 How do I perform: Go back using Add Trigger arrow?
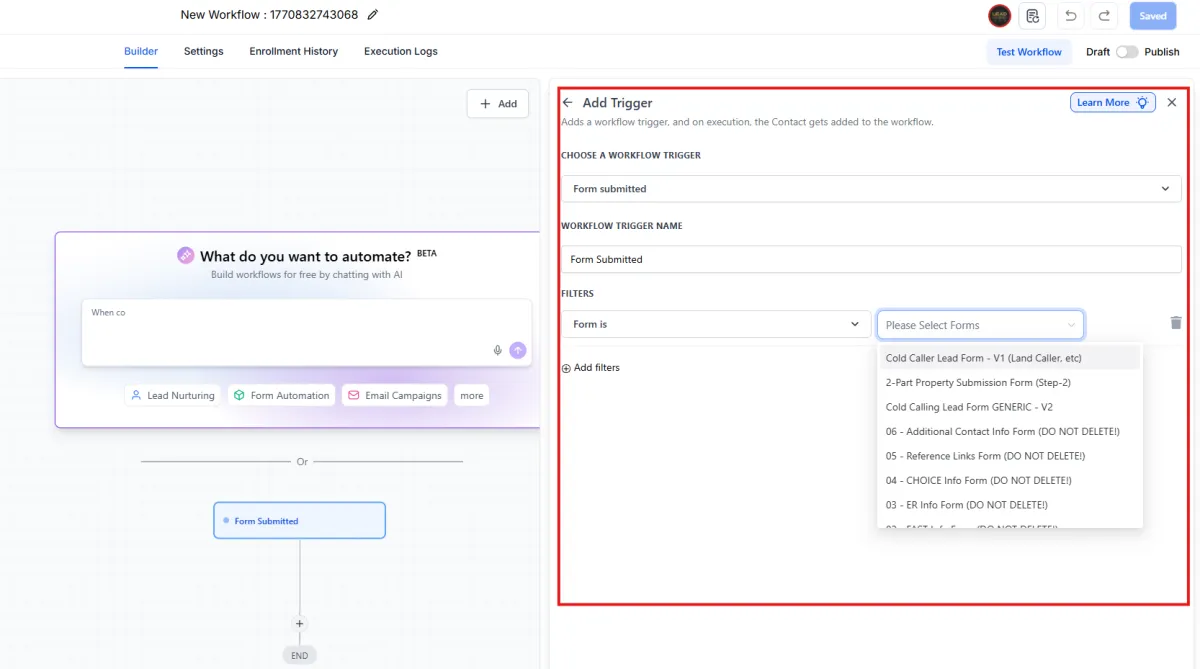[568, 103]
